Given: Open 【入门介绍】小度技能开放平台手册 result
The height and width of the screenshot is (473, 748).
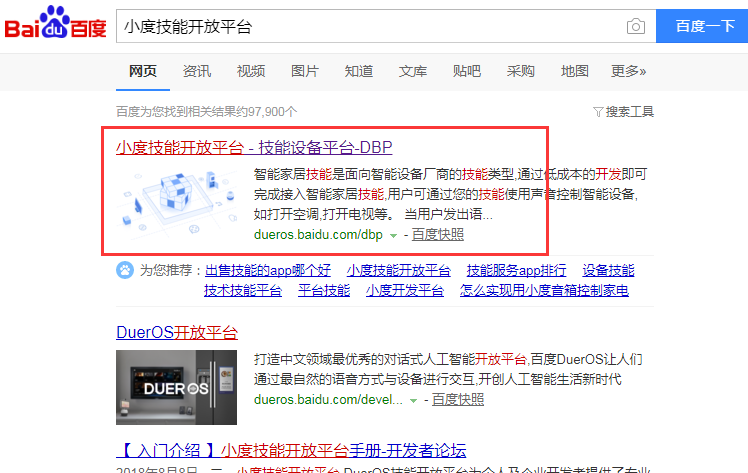Looking at the screenshot, I should tap(291, 450).
